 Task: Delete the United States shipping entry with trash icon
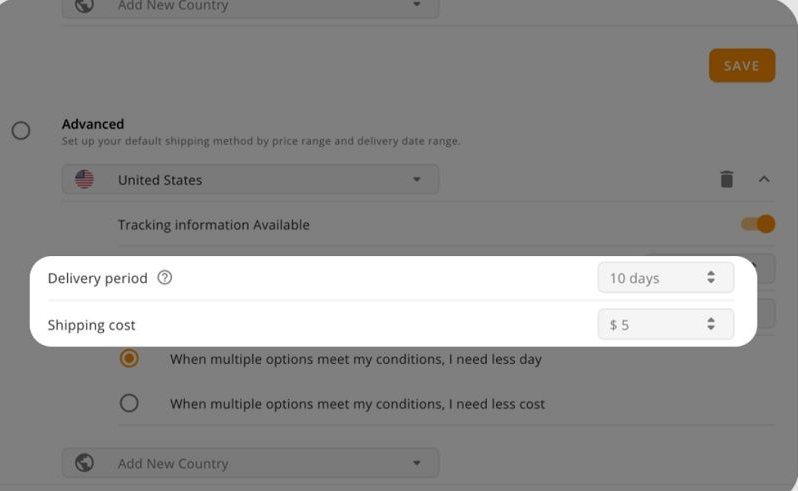727,179
